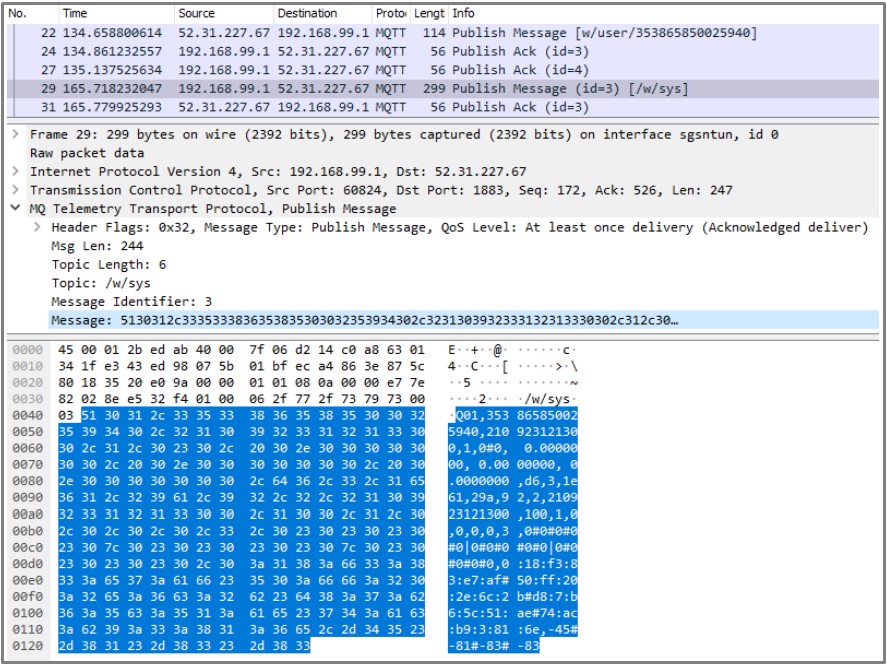Expand Internet Protocol Version 4 section
The width and height of the screenshot is (887, 664).
click(x=15, y=171)
